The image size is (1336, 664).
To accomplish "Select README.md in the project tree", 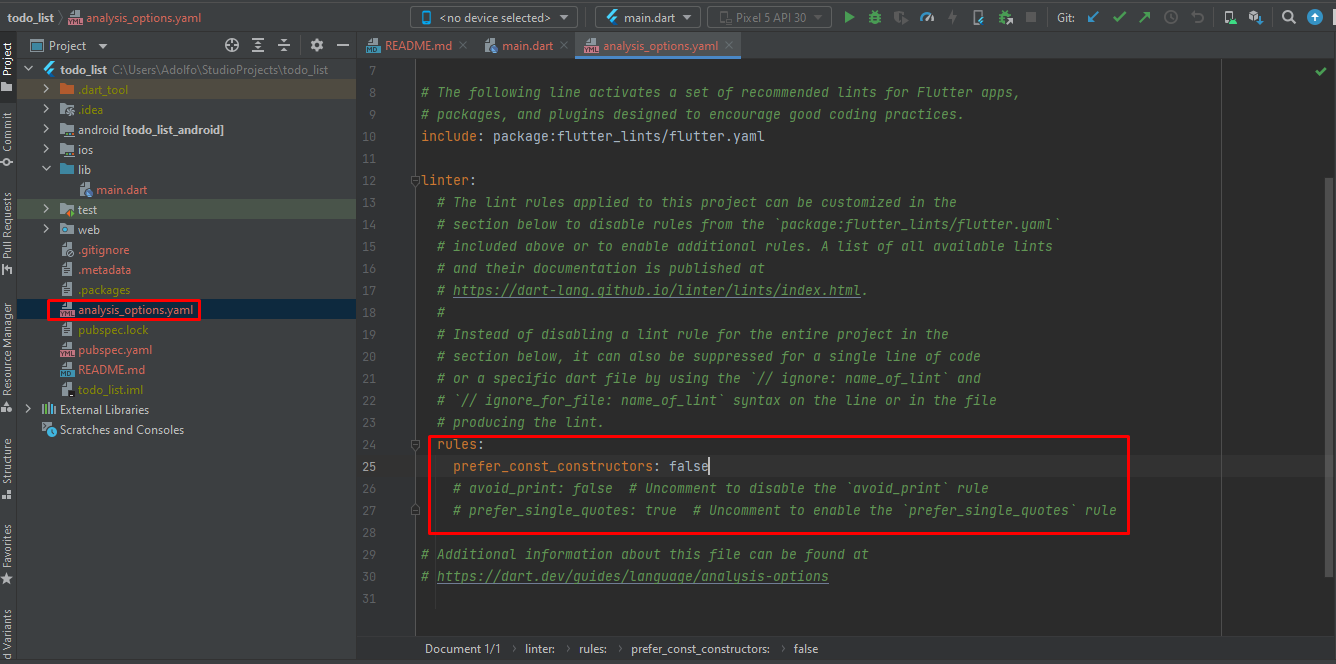I will (x=111, y=370).
